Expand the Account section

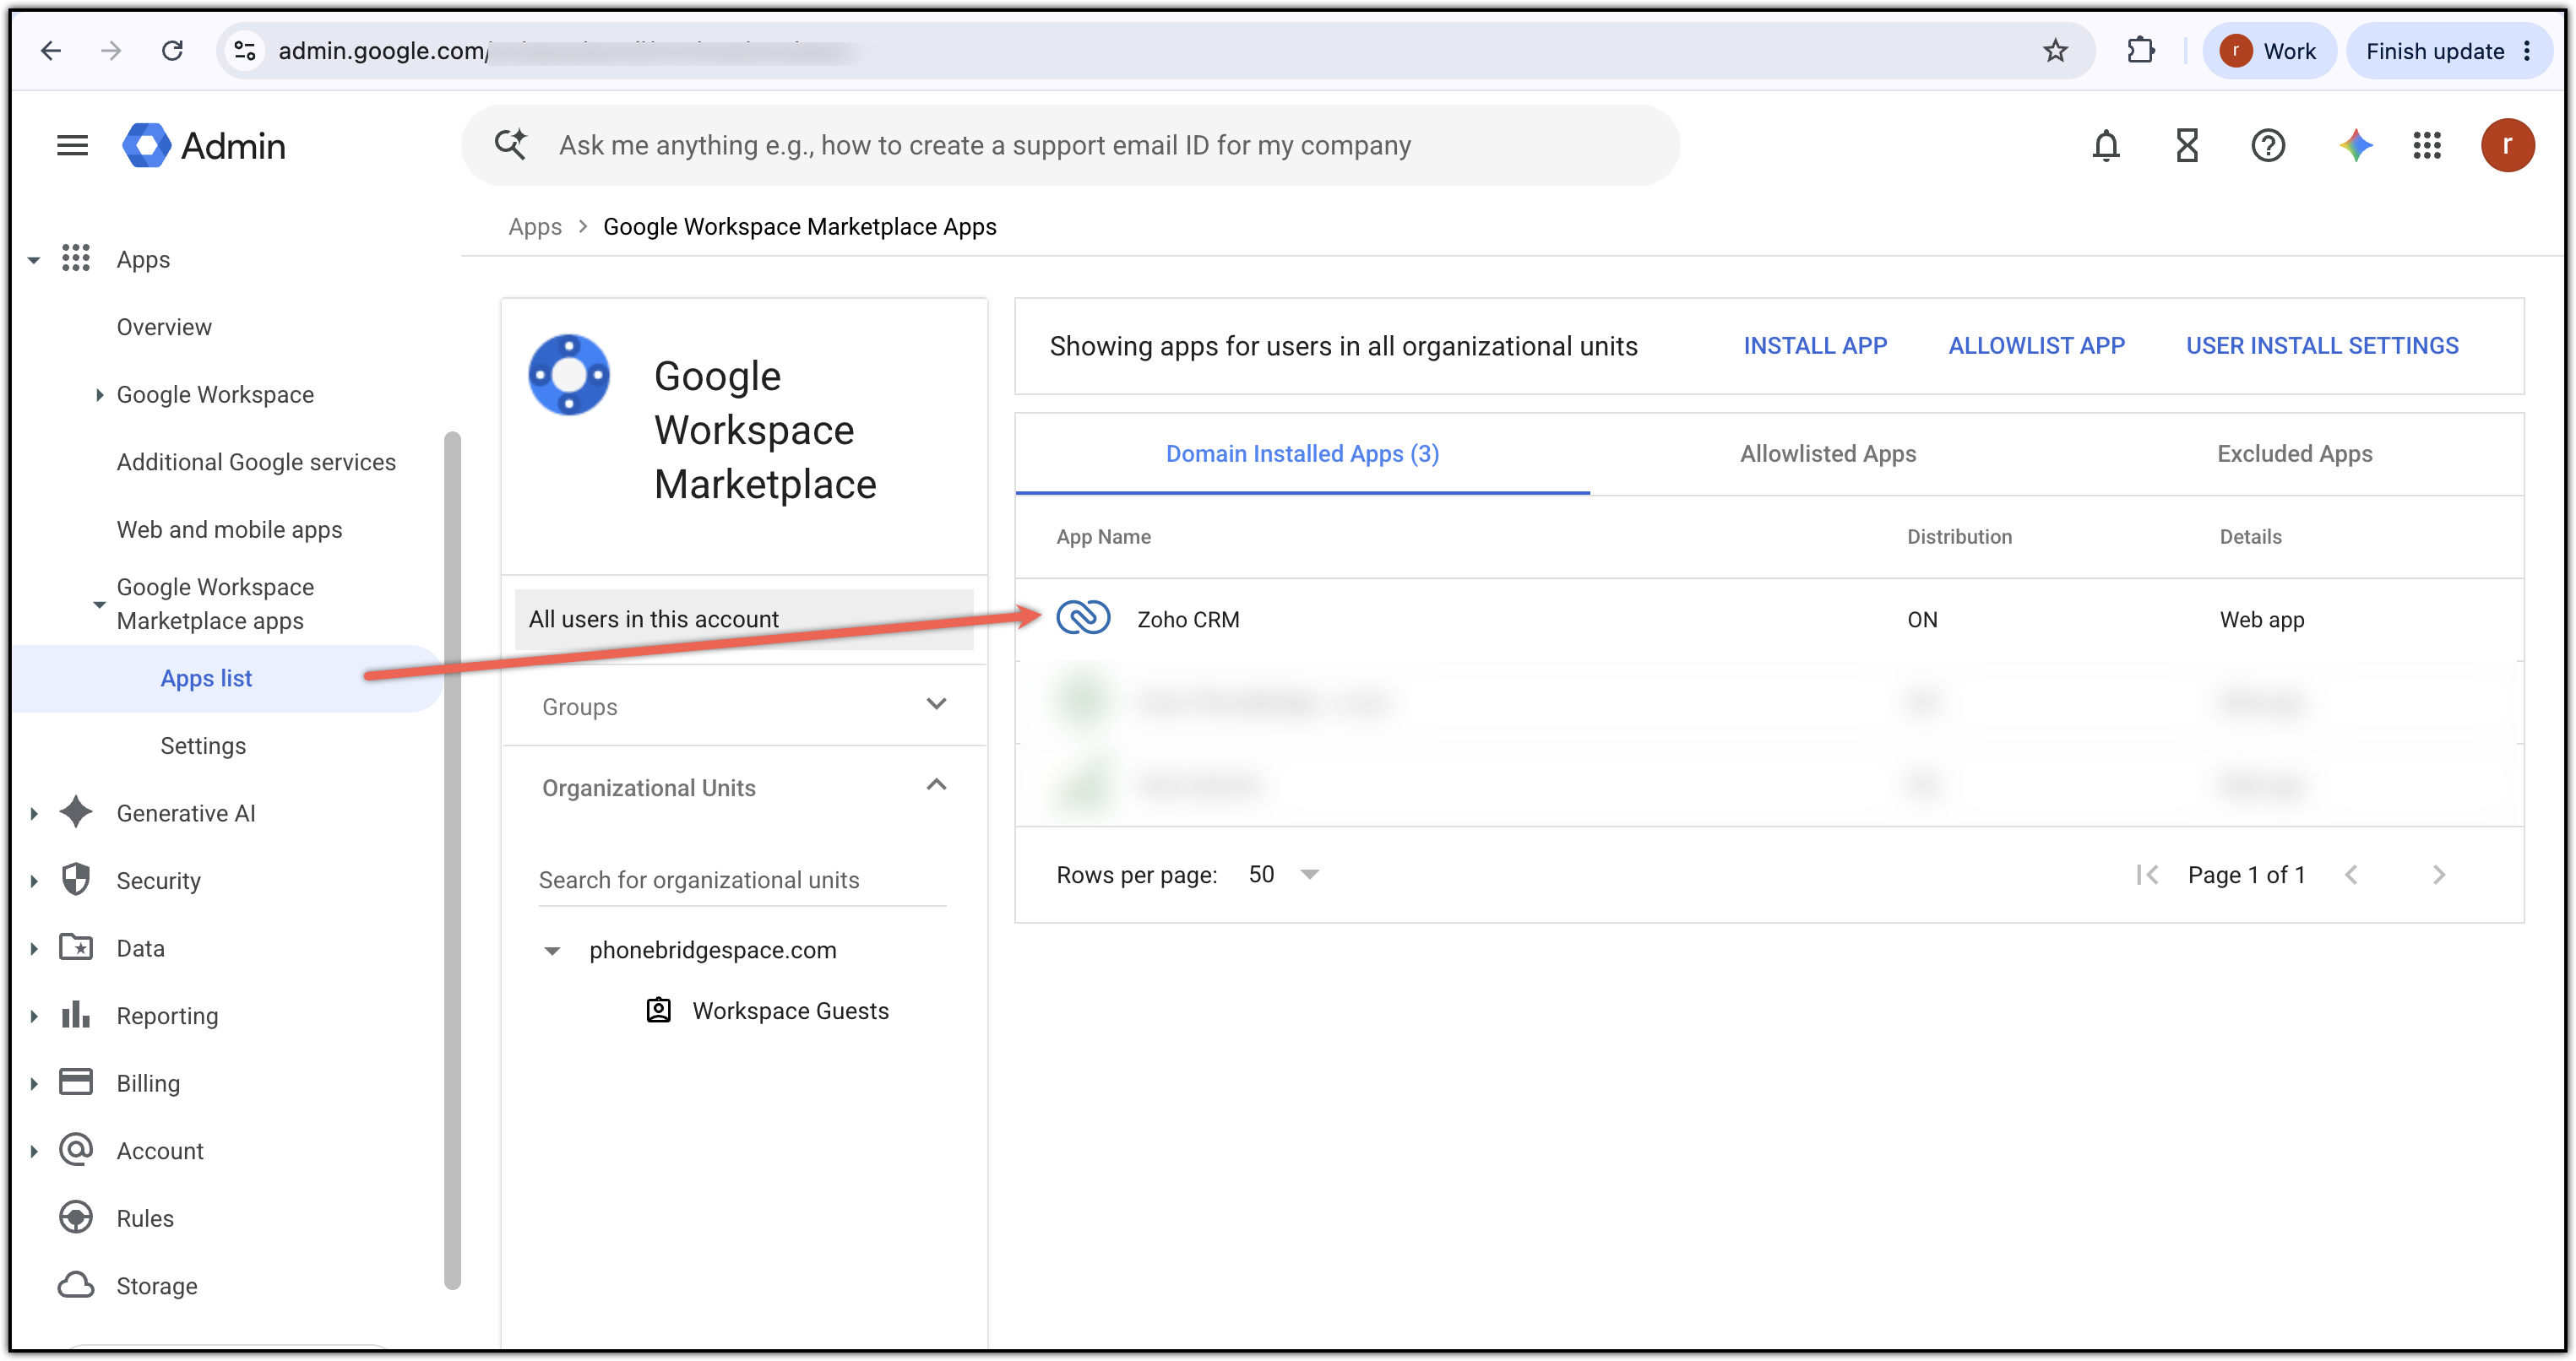pyautogui.click(x=34, y=1151)
